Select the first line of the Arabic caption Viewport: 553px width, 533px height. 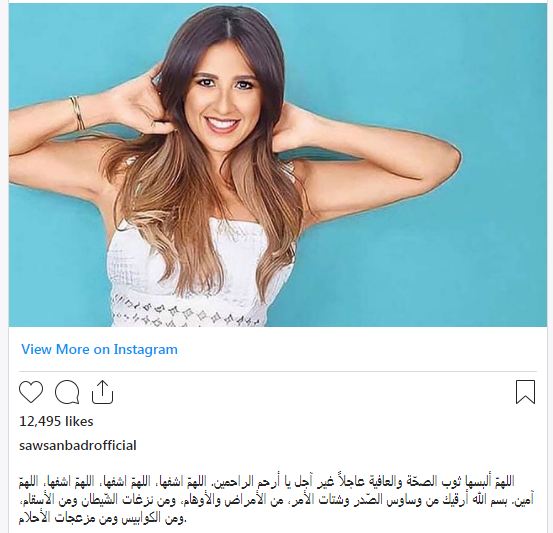(x=267, y=481)
